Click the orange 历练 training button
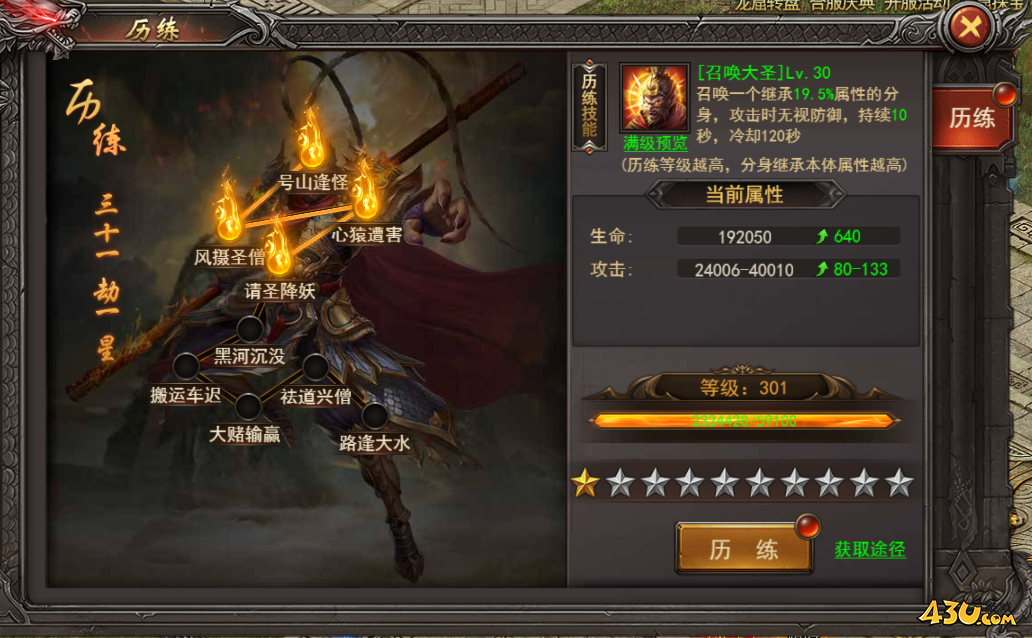The height and width of the screenshot is (638, 1032). (744, 548)
